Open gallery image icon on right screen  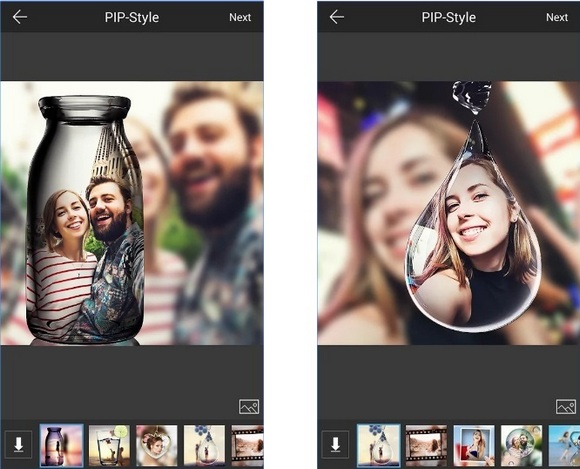point(566,406)
